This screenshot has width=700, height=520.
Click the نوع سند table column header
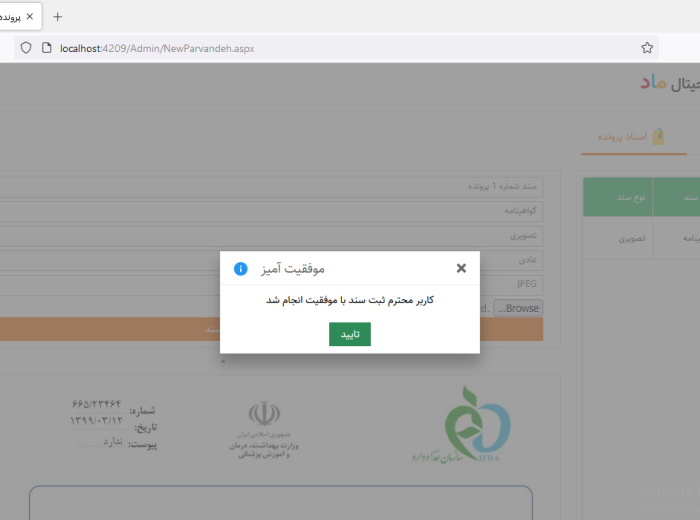[630, 198]
